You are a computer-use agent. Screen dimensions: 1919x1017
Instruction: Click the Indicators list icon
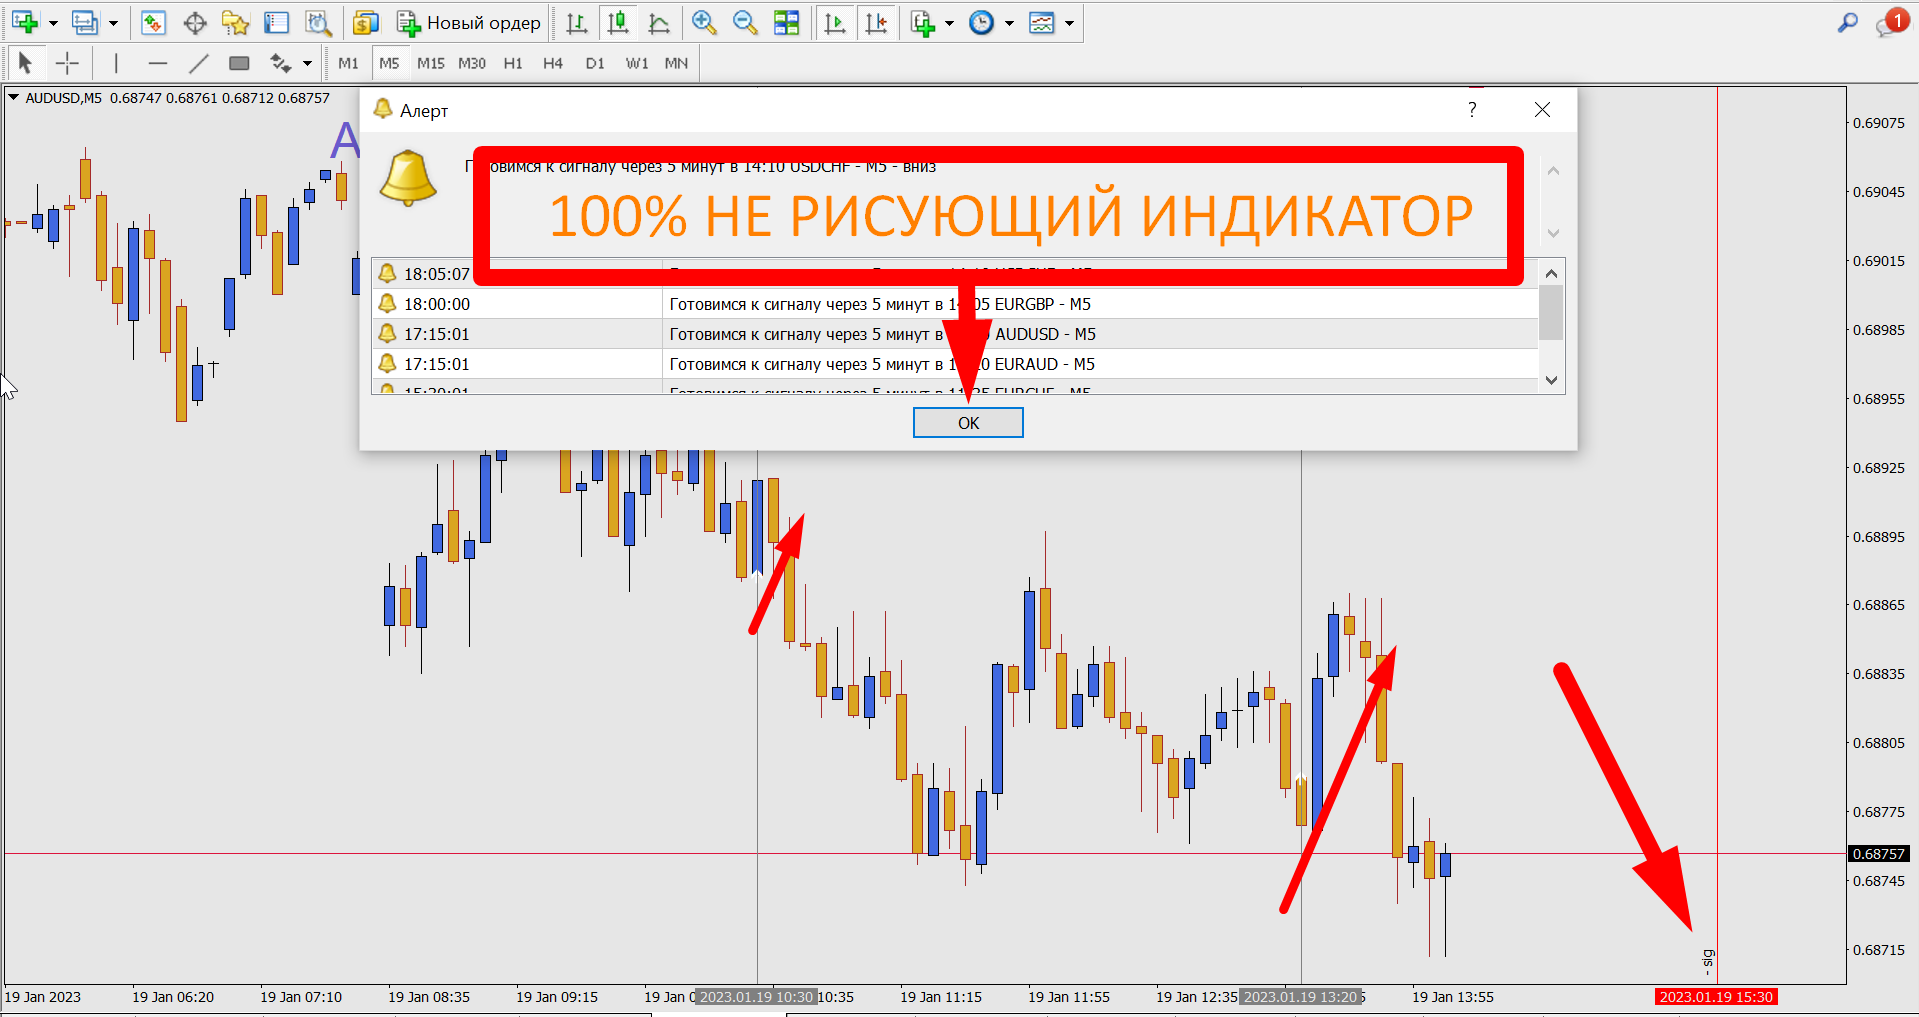click(923, 22)
